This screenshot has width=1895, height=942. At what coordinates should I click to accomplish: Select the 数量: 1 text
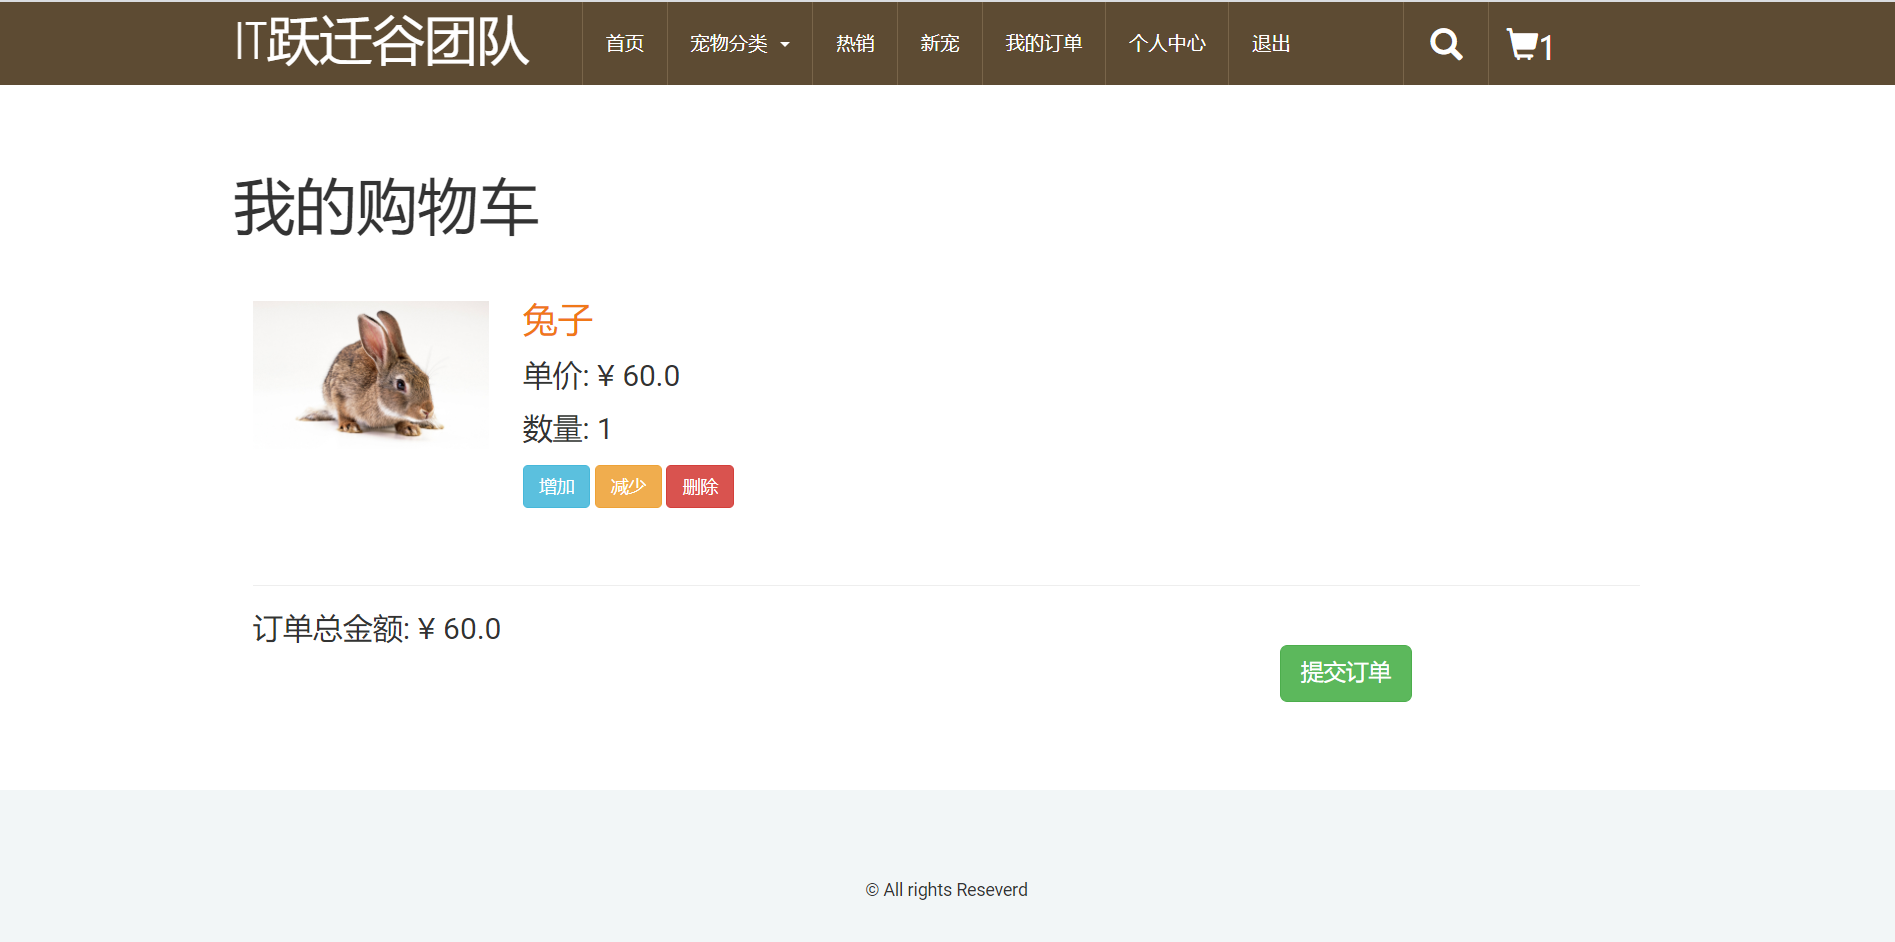coord(567,429)
